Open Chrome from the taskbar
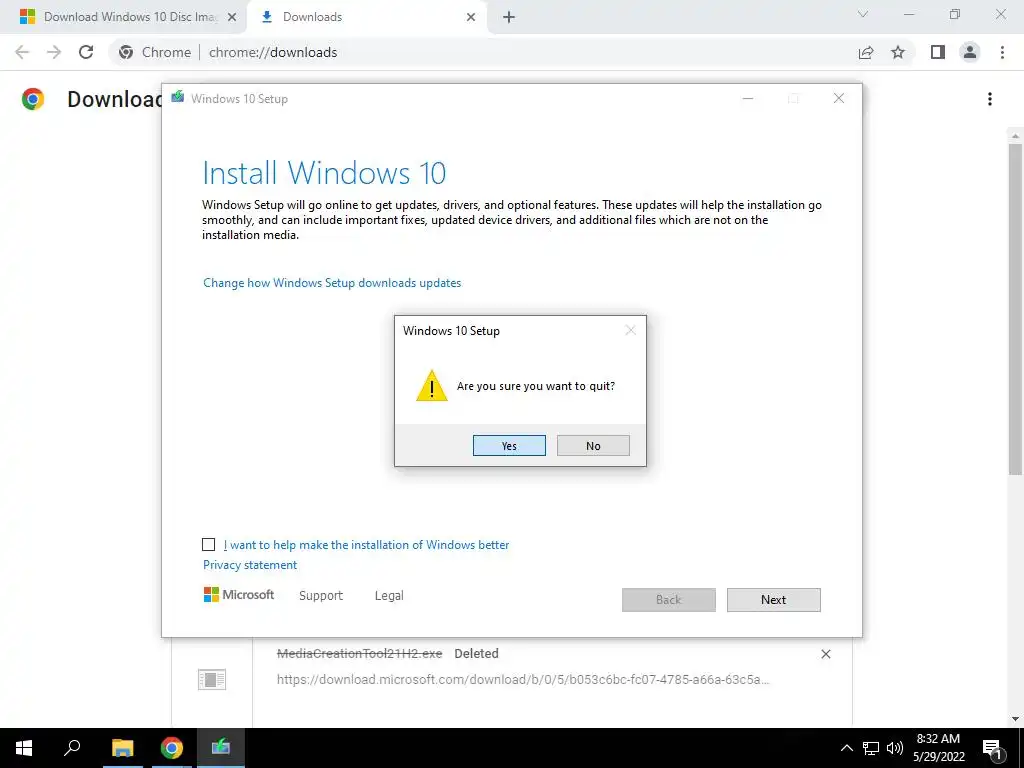Viewport: 1024px width, 768px height. pyautogui.click(x=172, y=748)
